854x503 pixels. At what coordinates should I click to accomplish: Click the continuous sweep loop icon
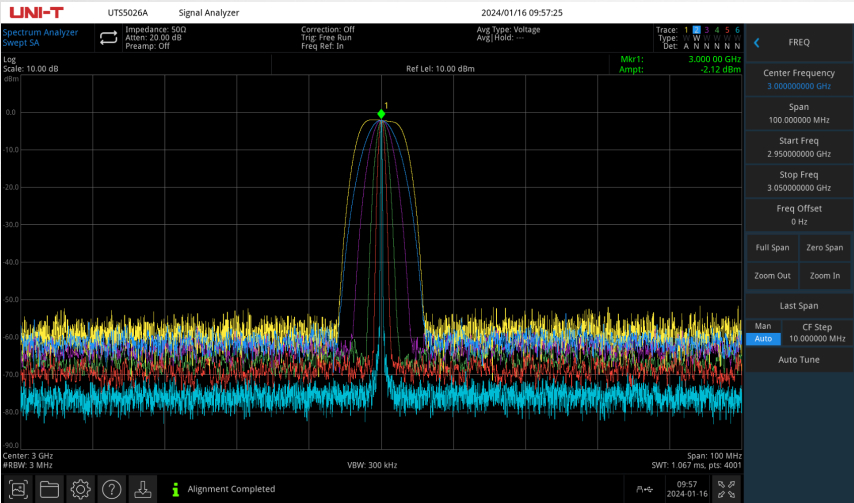108,38
